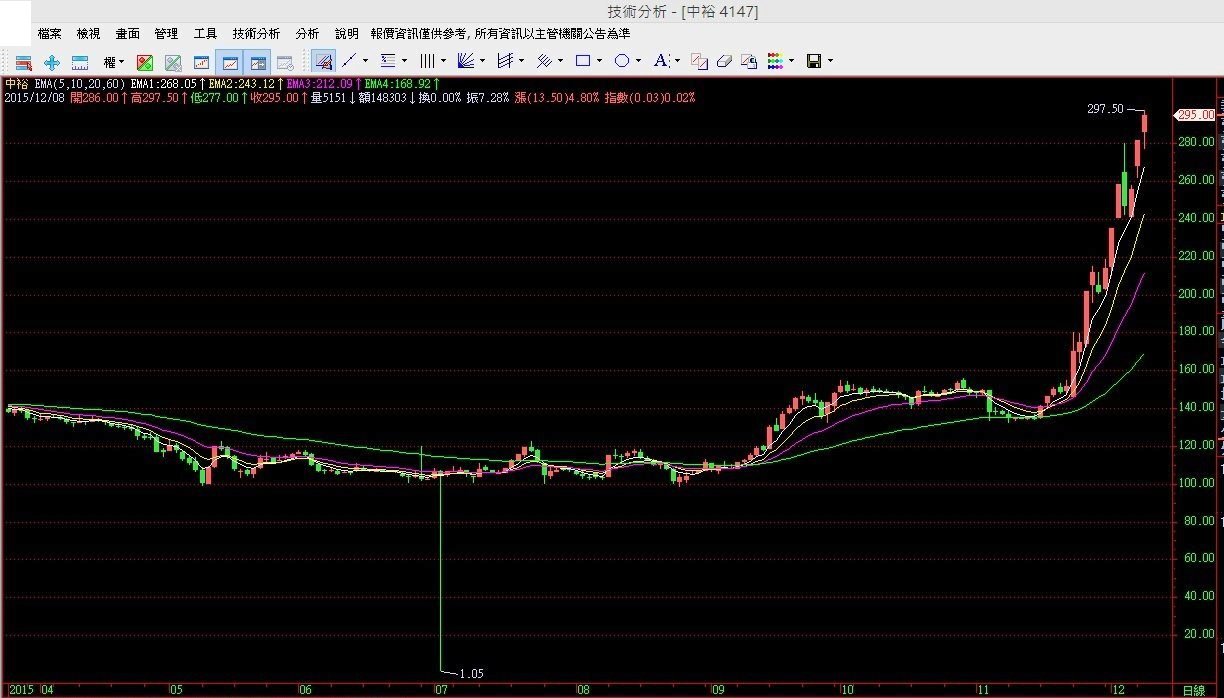Open the 權 dropdown in toolbar
This screenshot has height=698, width=1224.
[x=113, y=62]
